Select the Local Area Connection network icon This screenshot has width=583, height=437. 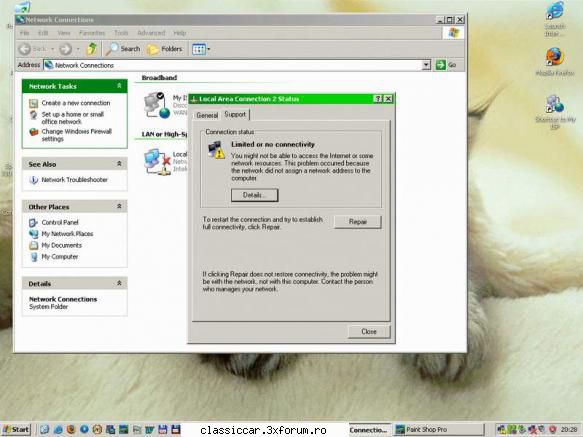(157, 162)
